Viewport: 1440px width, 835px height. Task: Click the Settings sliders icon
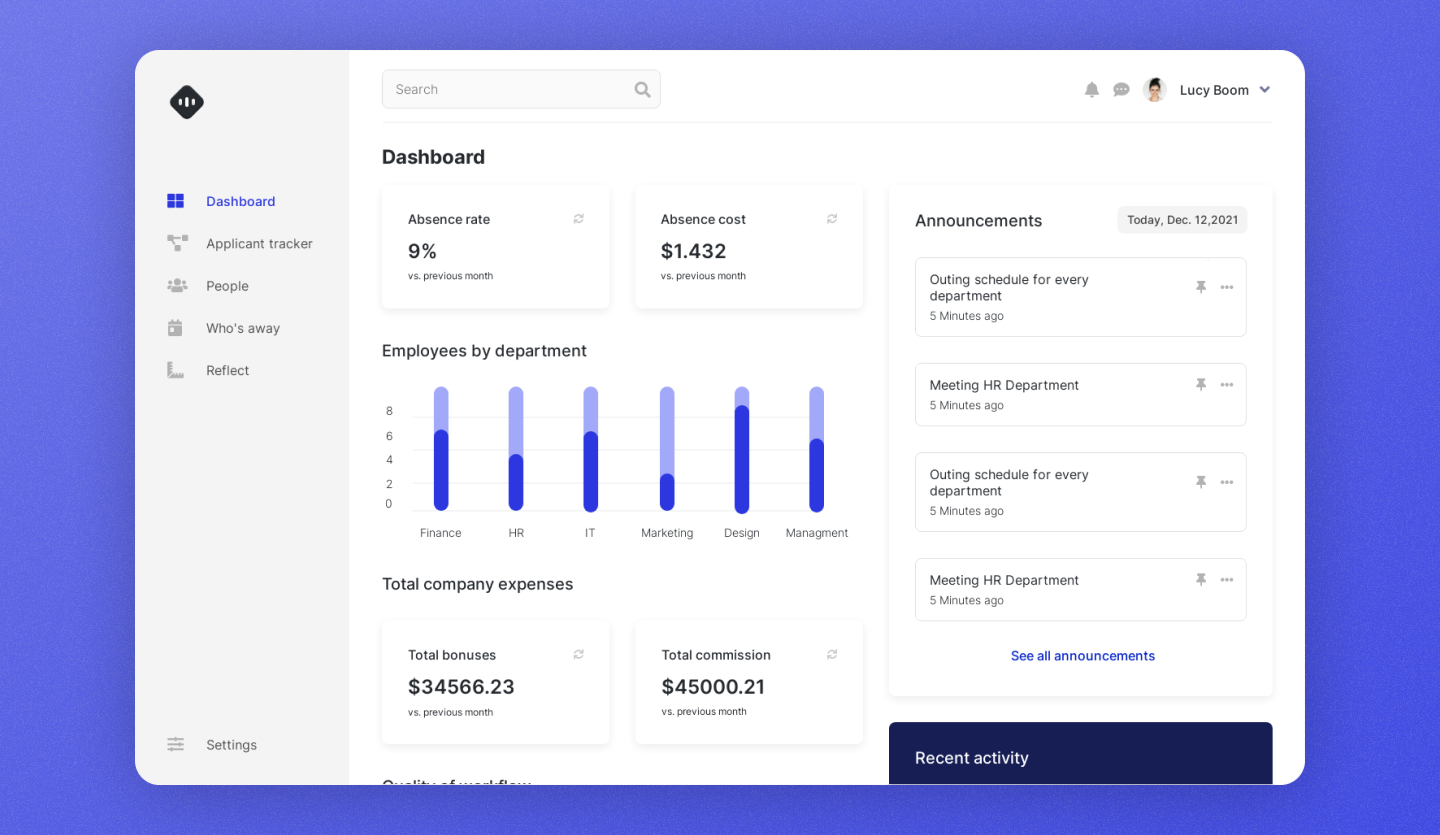pyautogui.click(x=176, y=744)
